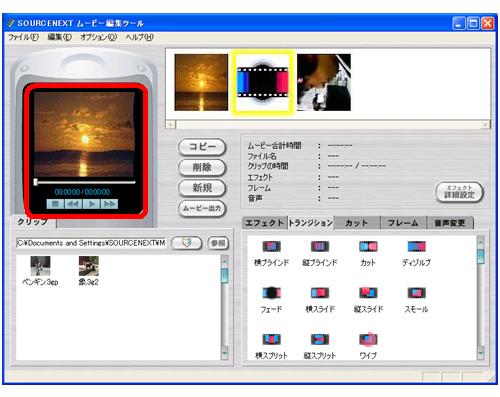
Task: Pick the フェード transition icon
Action: coord(271,293)
